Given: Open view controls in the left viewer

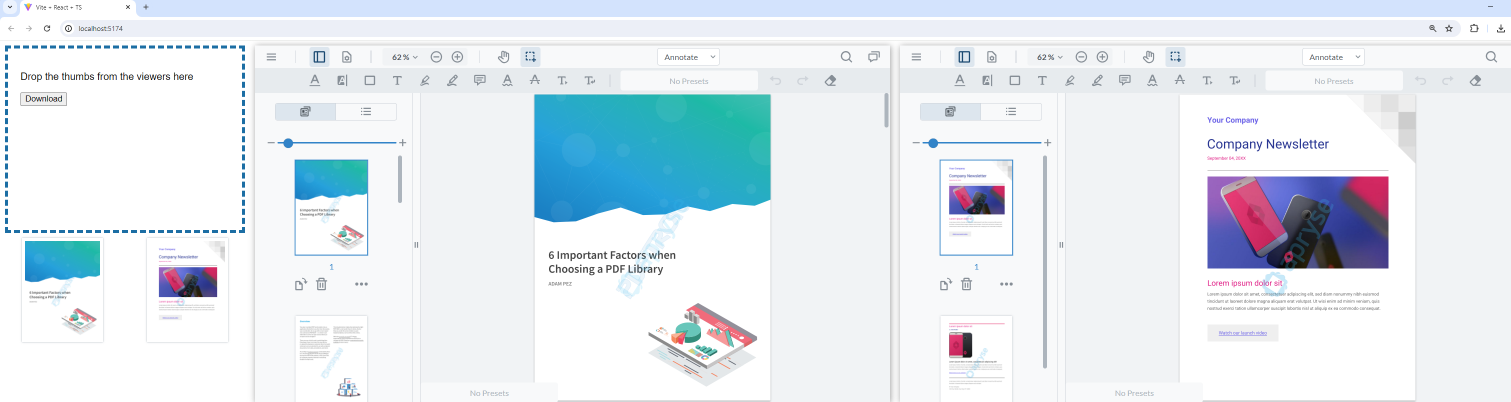Looking at the screenshot, I should tap(346, 57).
